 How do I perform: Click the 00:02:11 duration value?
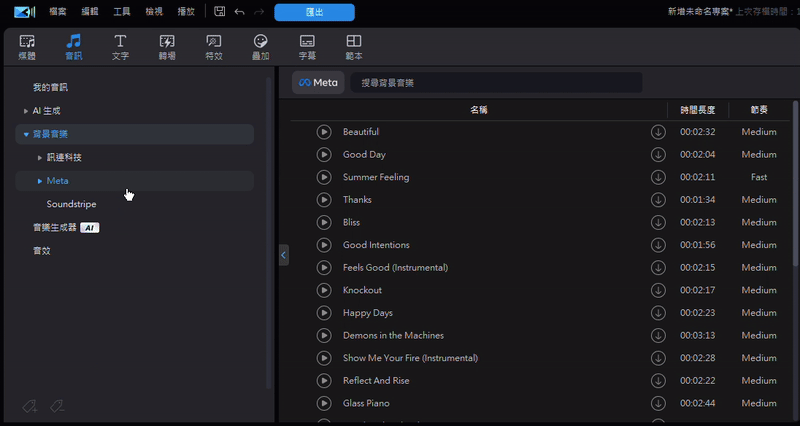697,177
